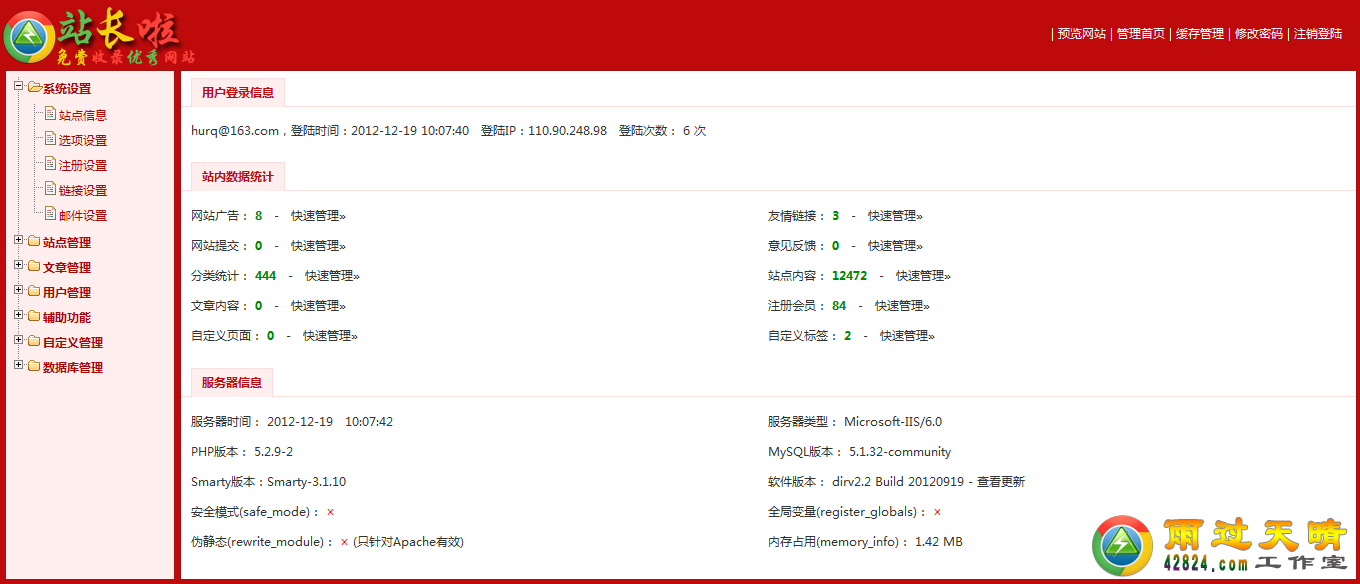Collapse the 系统设置 tree node
The height and width of the screenshot is (584, 1360).
[x=18, y=86]
